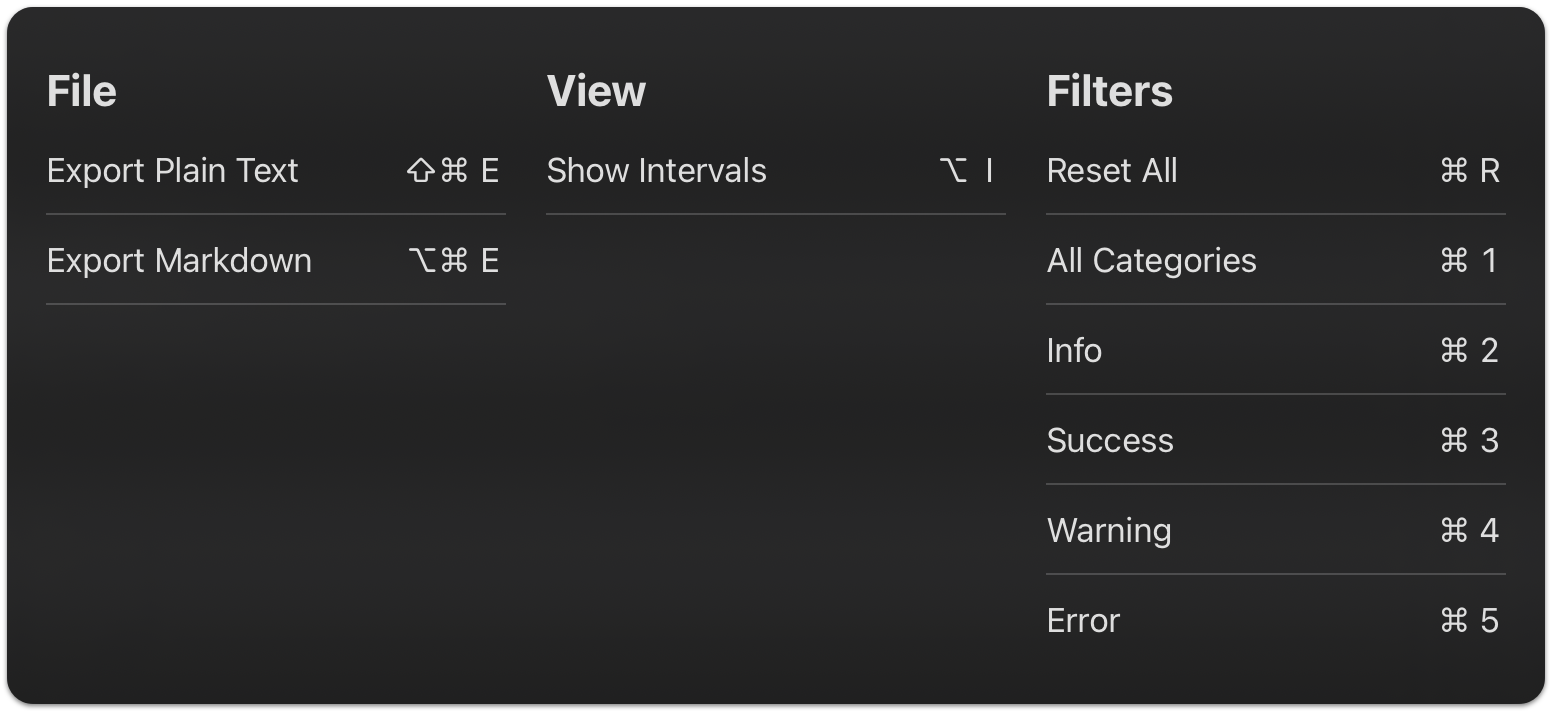The width and height of the screenshot is (1552, 711).
Task: Click the ⌘1 shortcut next to All Categories
Action: click(x=1467, y=261)
